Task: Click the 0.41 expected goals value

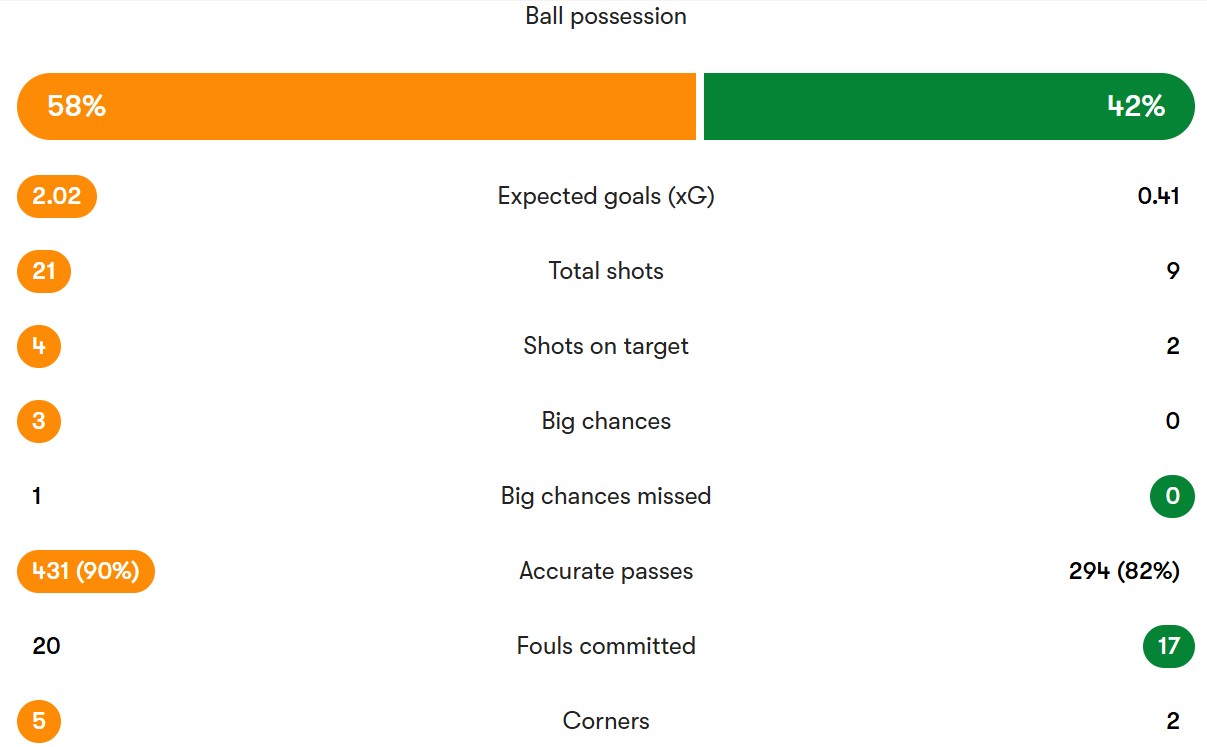Action: [x=1159, y=196]
